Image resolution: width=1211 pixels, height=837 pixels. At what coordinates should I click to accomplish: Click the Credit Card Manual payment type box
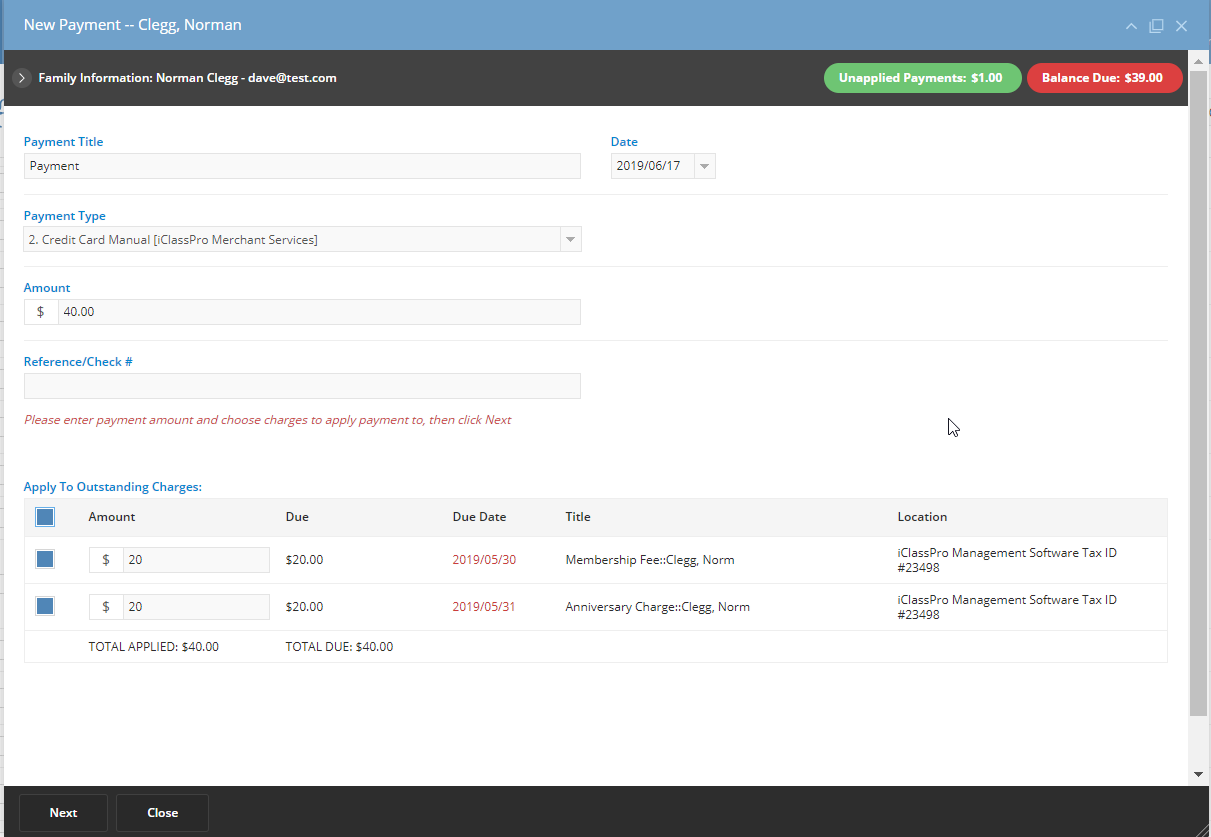pos(291,240)
